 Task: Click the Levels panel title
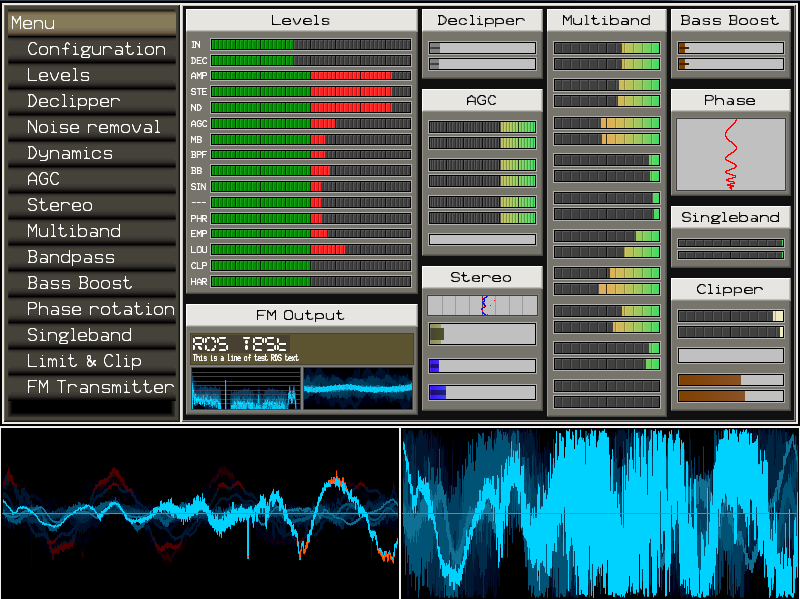click(302, 20)
